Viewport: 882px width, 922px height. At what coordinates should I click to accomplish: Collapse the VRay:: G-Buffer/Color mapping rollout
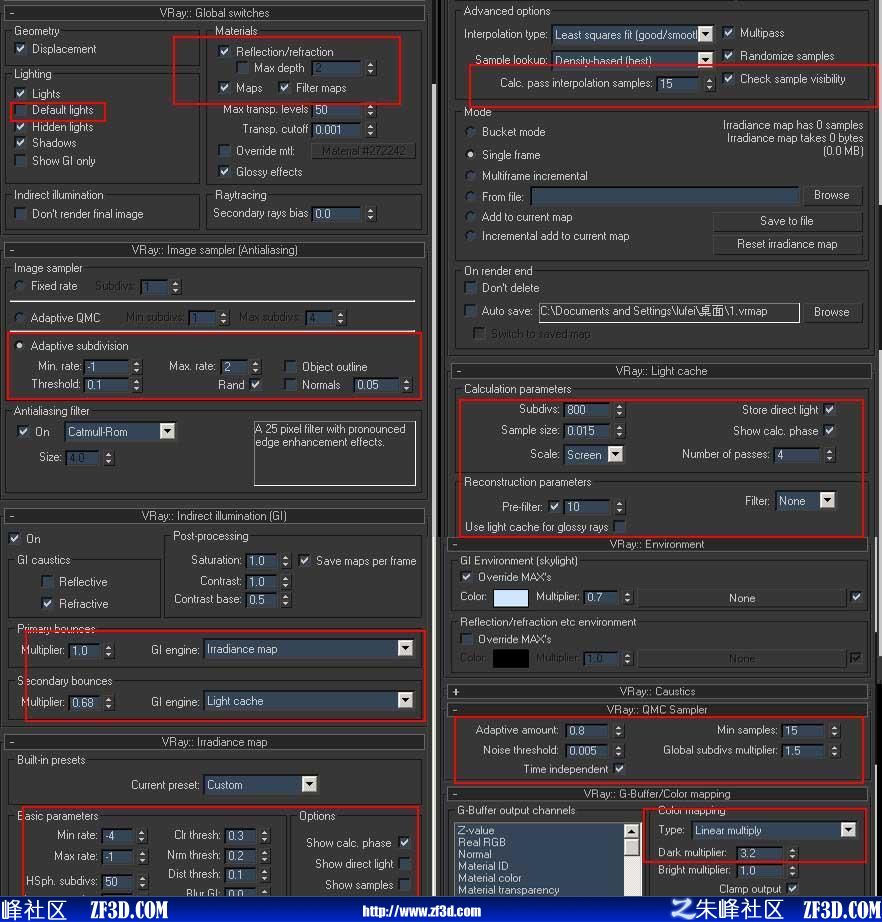[x=455, y=794]
